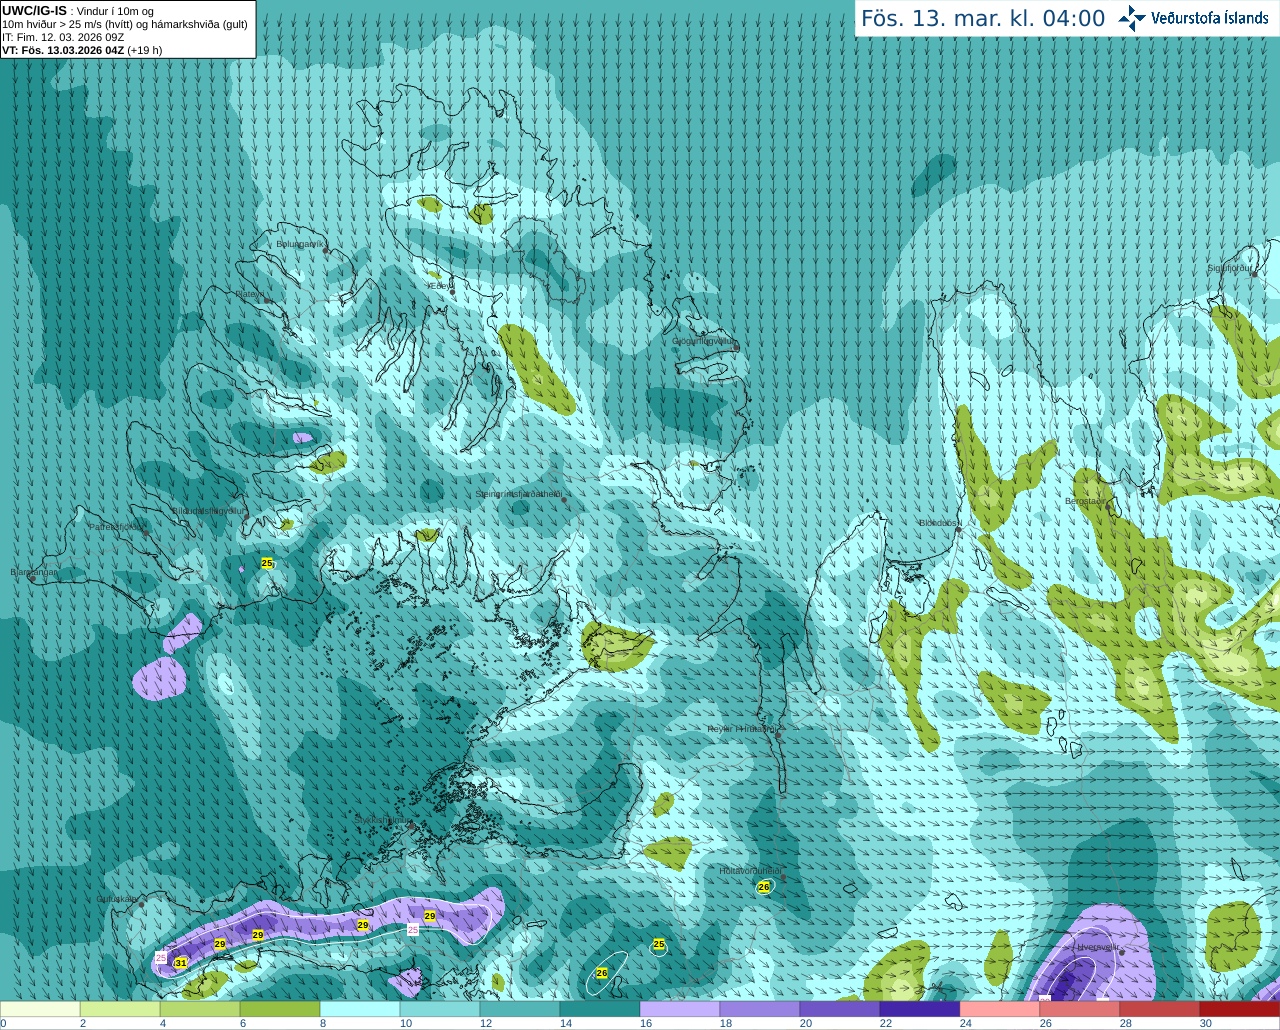Click the Siglufjörður station label
This screenshot has height=1030, width=1280.
[x=1229, y=268]
